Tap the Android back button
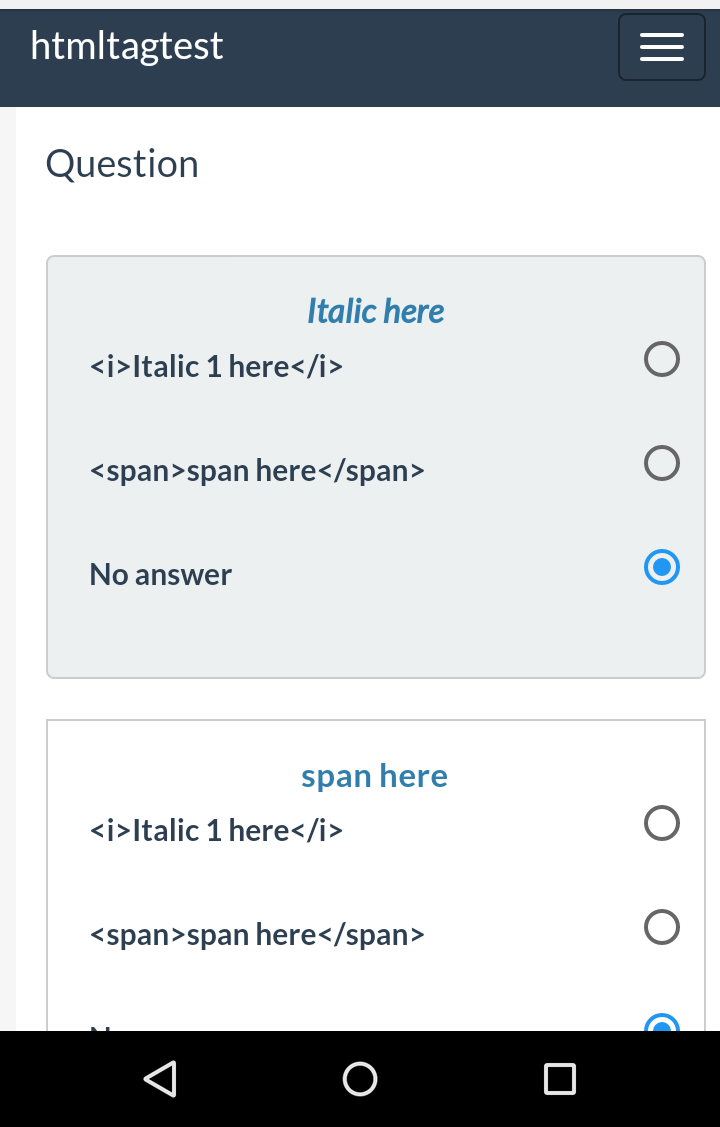The width and height of the screenshot is (720, 1127). coord(160,1078)
